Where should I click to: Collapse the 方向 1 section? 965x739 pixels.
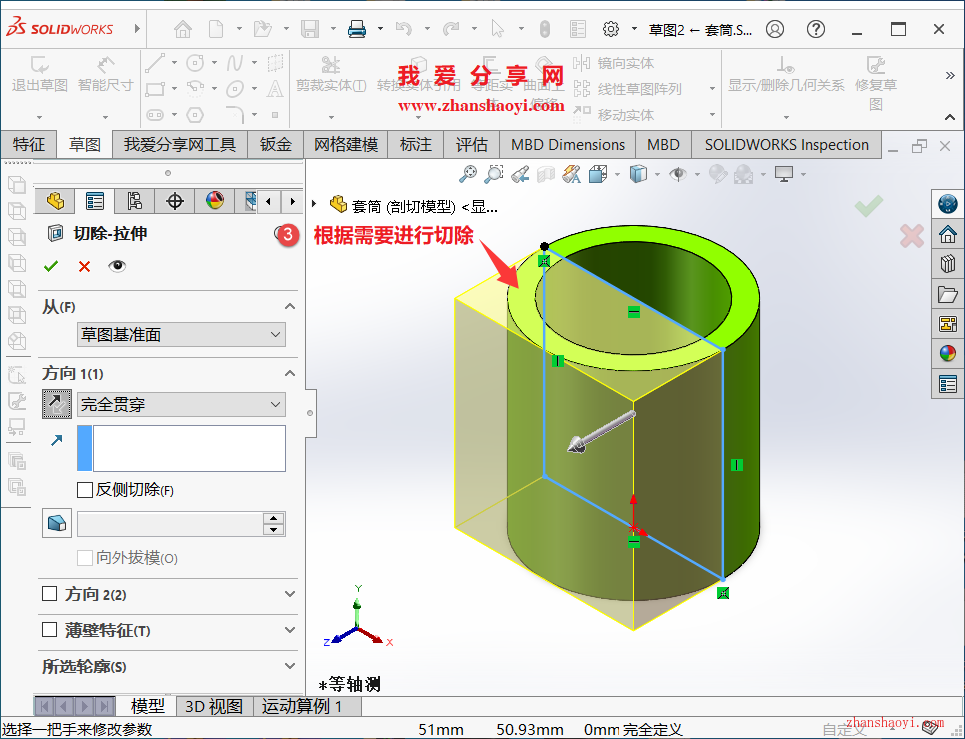coord(290,373)
